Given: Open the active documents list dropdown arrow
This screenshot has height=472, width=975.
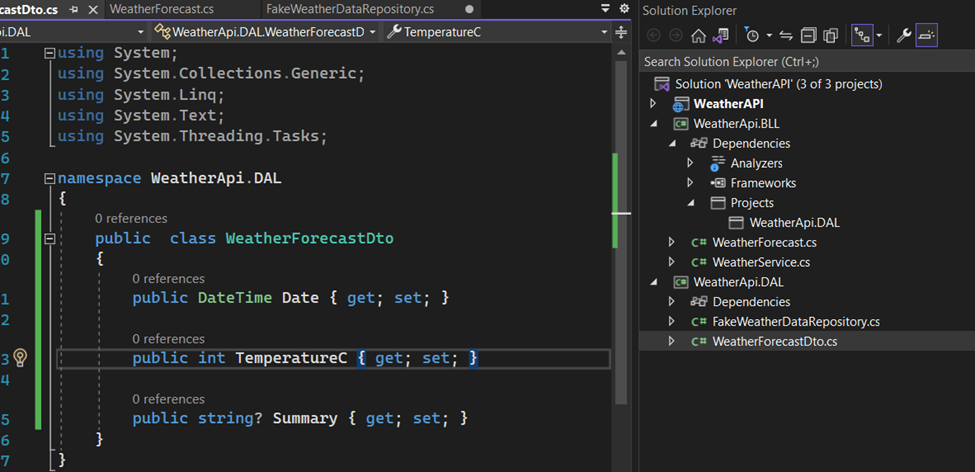Looking at the screenshot, I should click(x=606, y=8).
